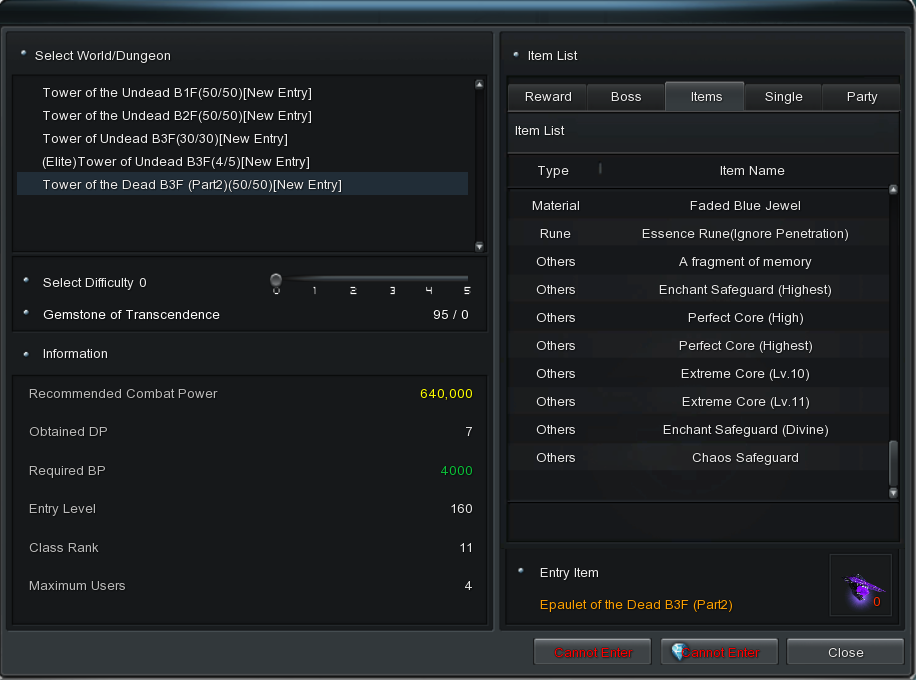Click dungeon list scroll down arrow
This screenshot has width=916, height=680.
[479, 246]
